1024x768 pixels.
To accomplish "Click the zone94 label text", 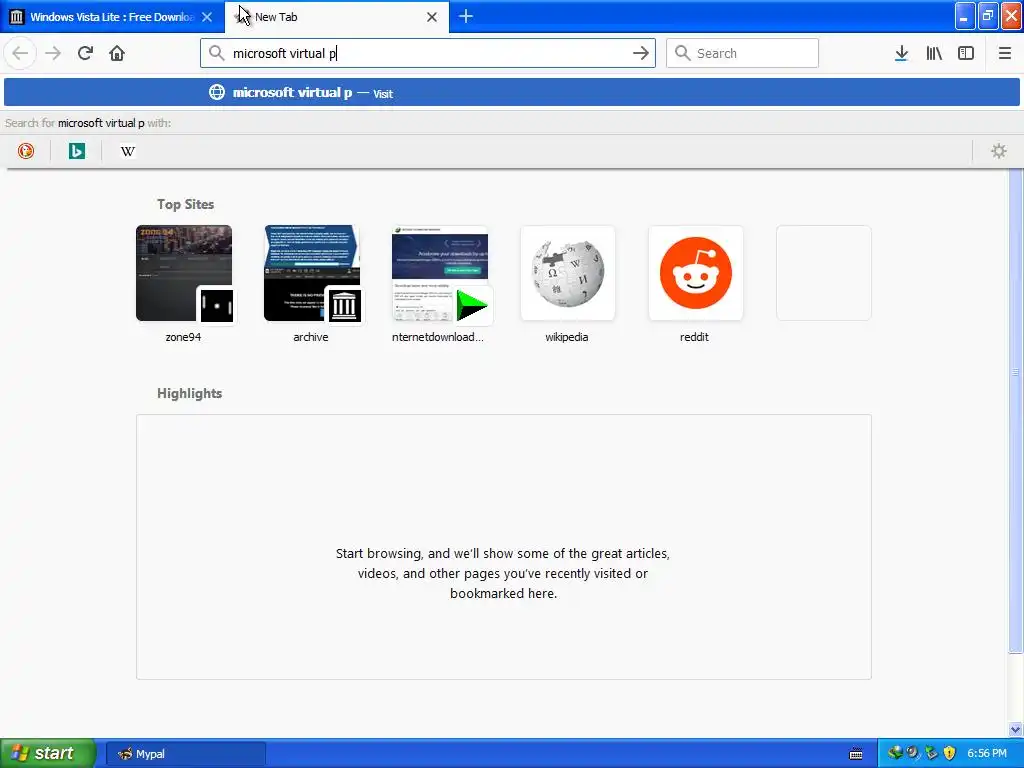I will [x=183, y=337].
